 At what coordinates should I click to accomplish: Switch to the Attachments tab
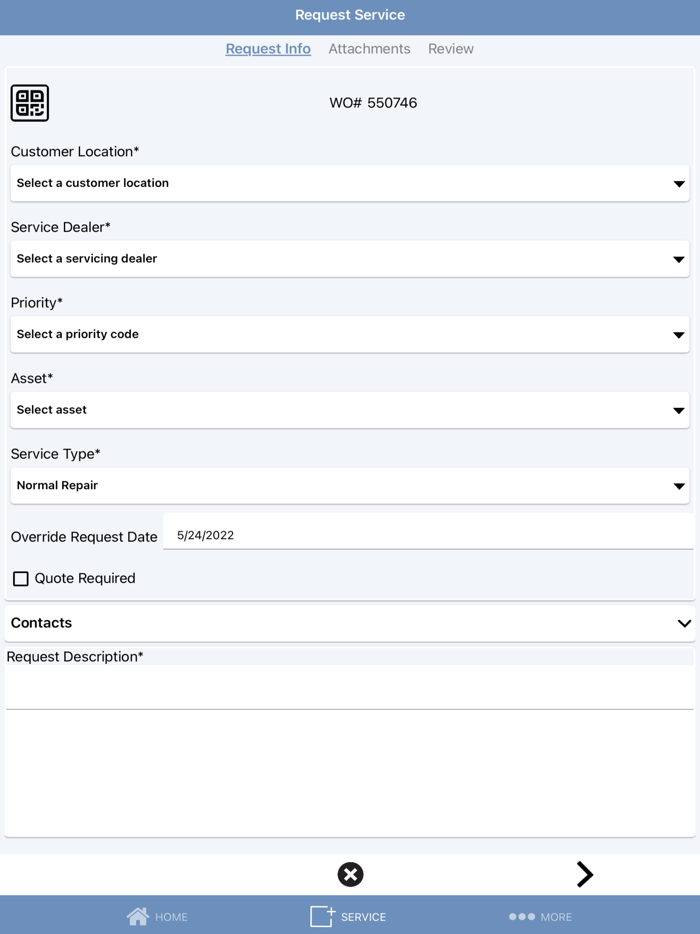click(369, 48)
